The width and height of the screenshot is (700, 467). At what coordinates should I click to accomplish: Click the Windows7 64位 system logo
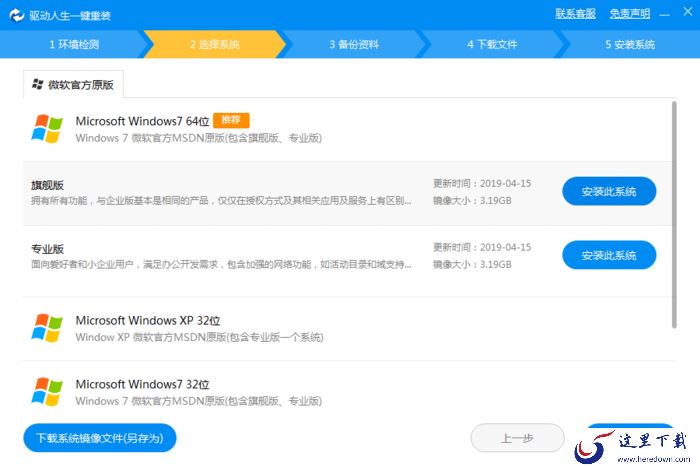click(47, 129)
